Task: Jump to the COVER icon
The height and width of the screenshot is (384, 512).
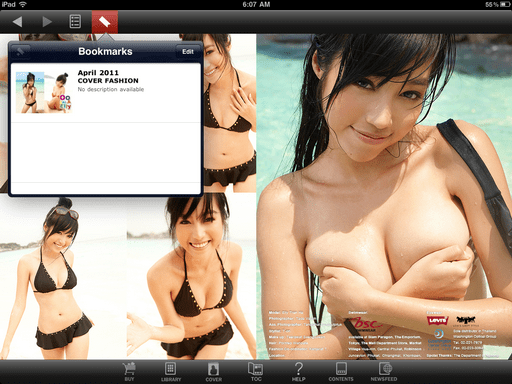Action: 213,372
